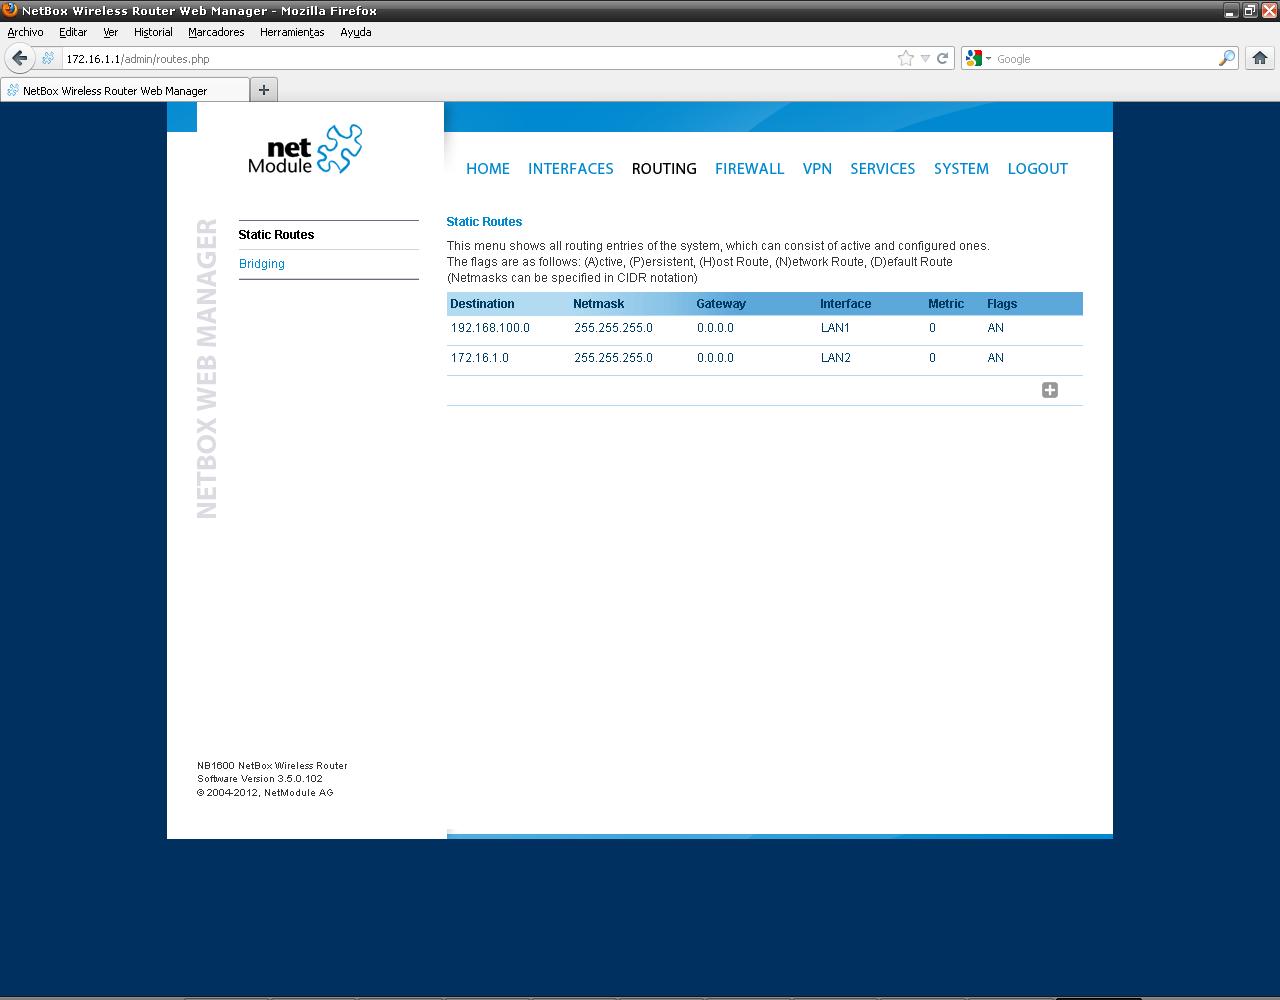Click the address bar URL field

pos(478,59)
